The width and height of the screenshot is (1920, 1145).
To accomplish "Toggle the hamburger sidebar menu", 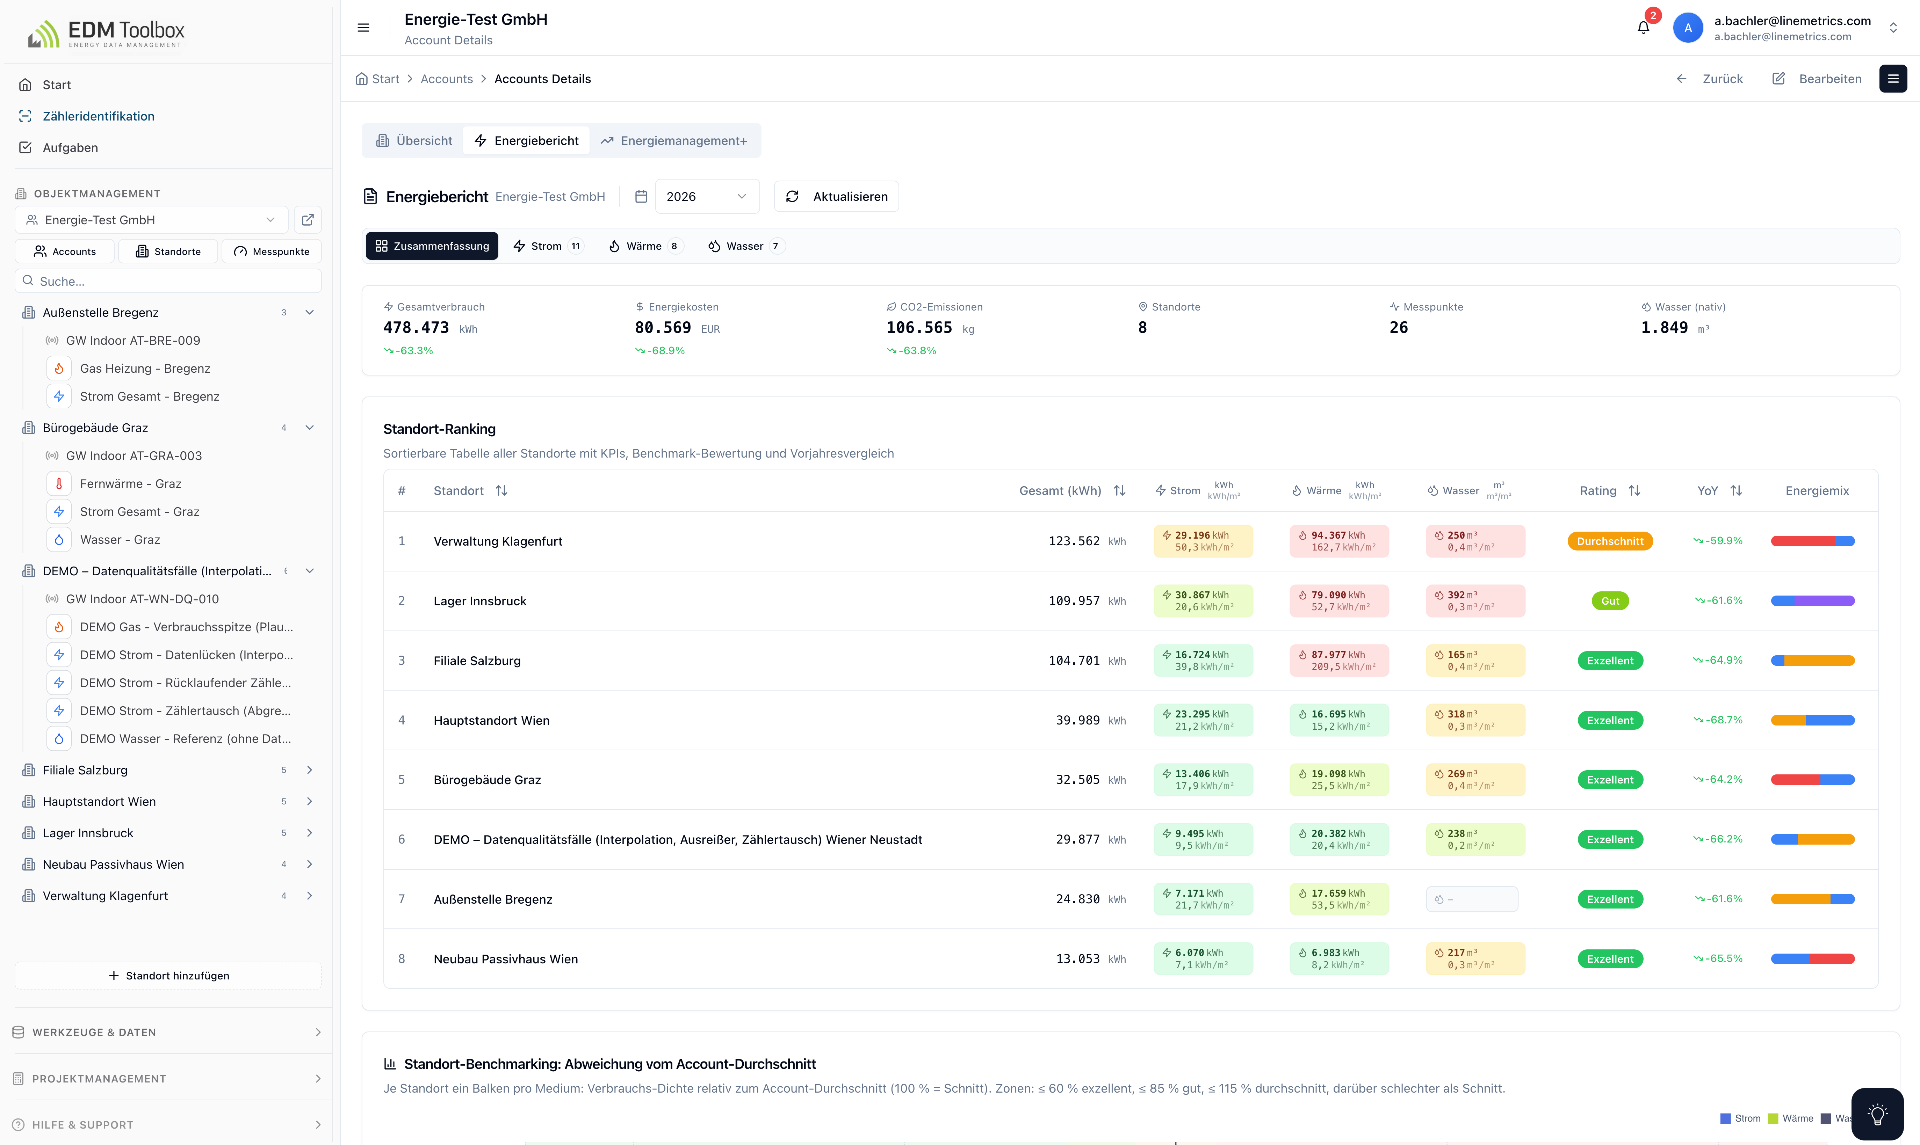I will [364, 28].
